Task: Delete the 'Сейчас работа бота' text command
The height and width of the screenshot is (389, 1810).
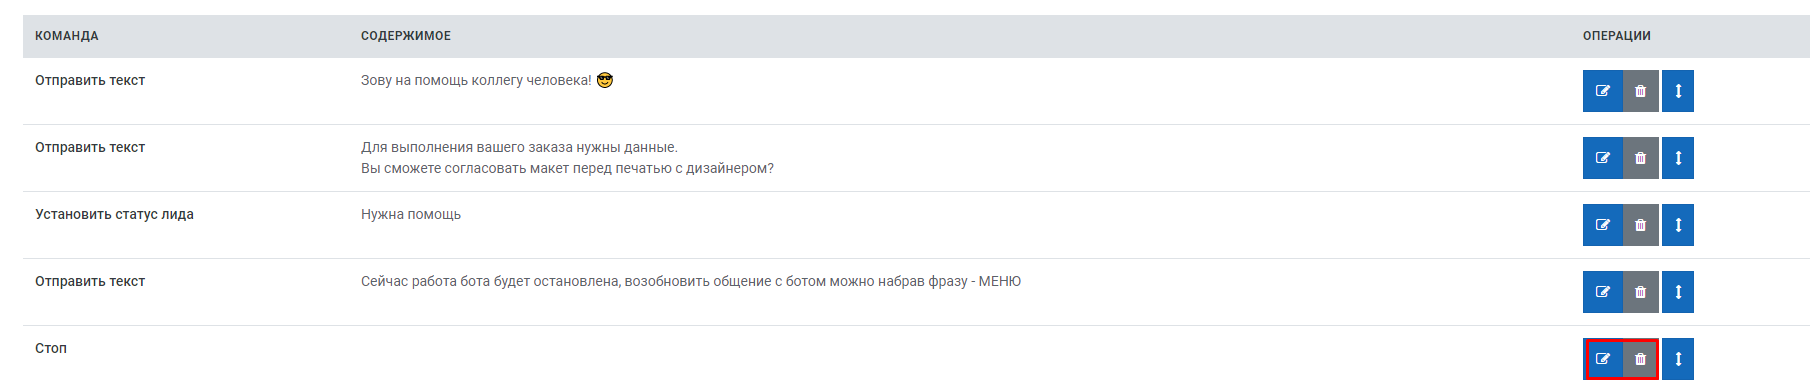Action: tap(1640, 292)
